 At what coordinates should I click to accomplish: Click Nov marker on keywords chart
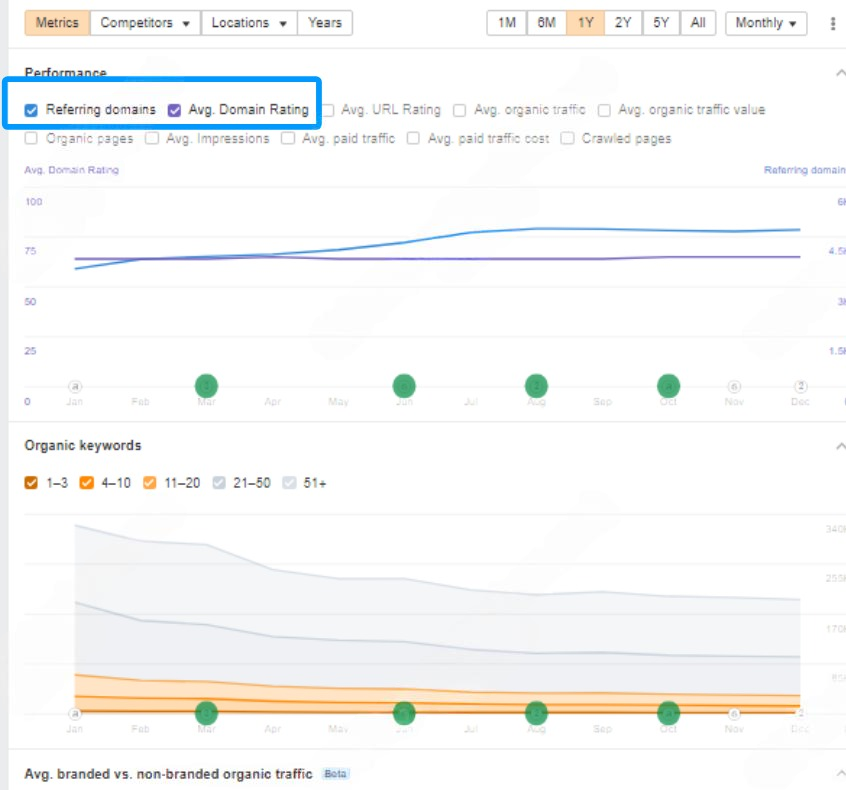[734, 714]
